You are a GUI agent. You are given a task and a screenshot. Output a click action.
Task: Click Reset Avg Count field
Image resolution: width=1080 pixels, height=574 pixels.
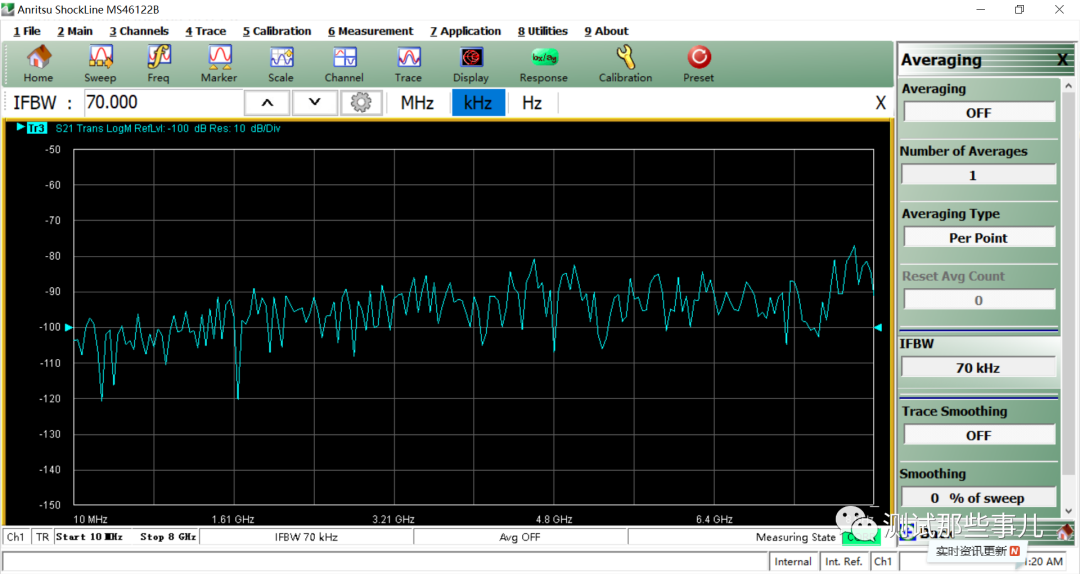[979, 300]
